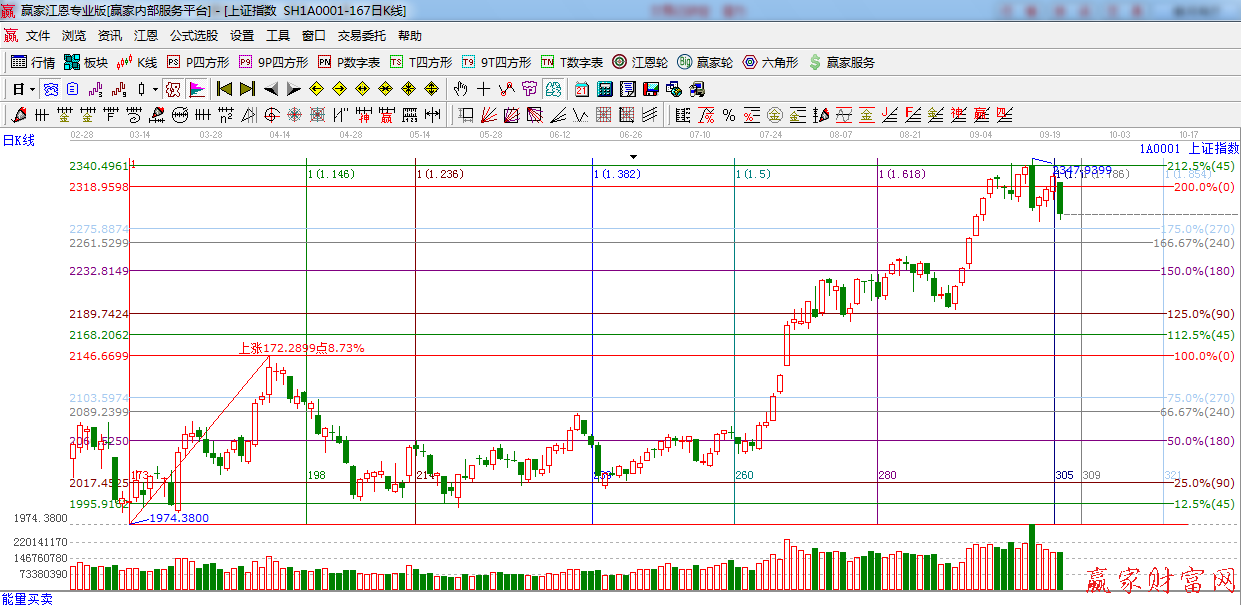Jump to first bar with skip-start arrow
Screen dimensions: 1241x605
click(x=224, y=89)
